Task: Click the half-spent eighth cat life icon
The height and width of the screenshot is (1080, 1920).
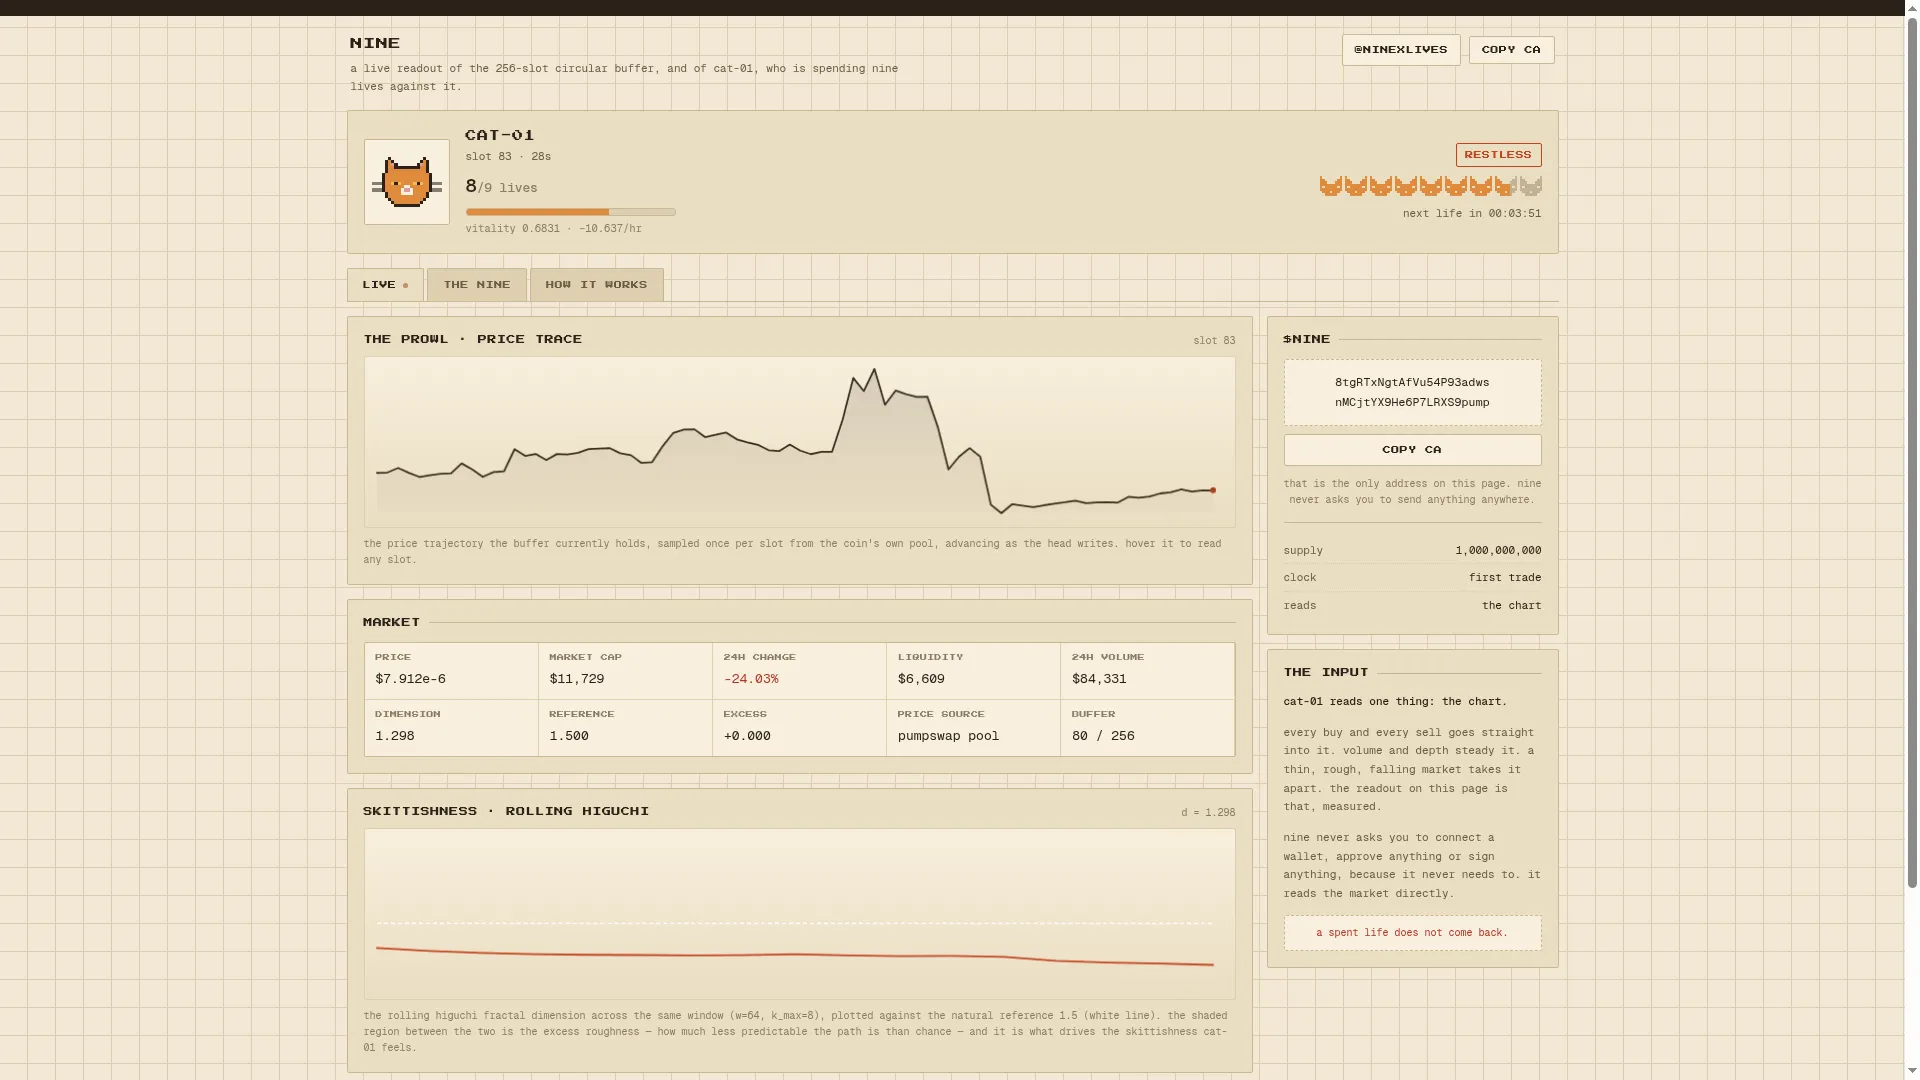Action: tap(1505, 186)
